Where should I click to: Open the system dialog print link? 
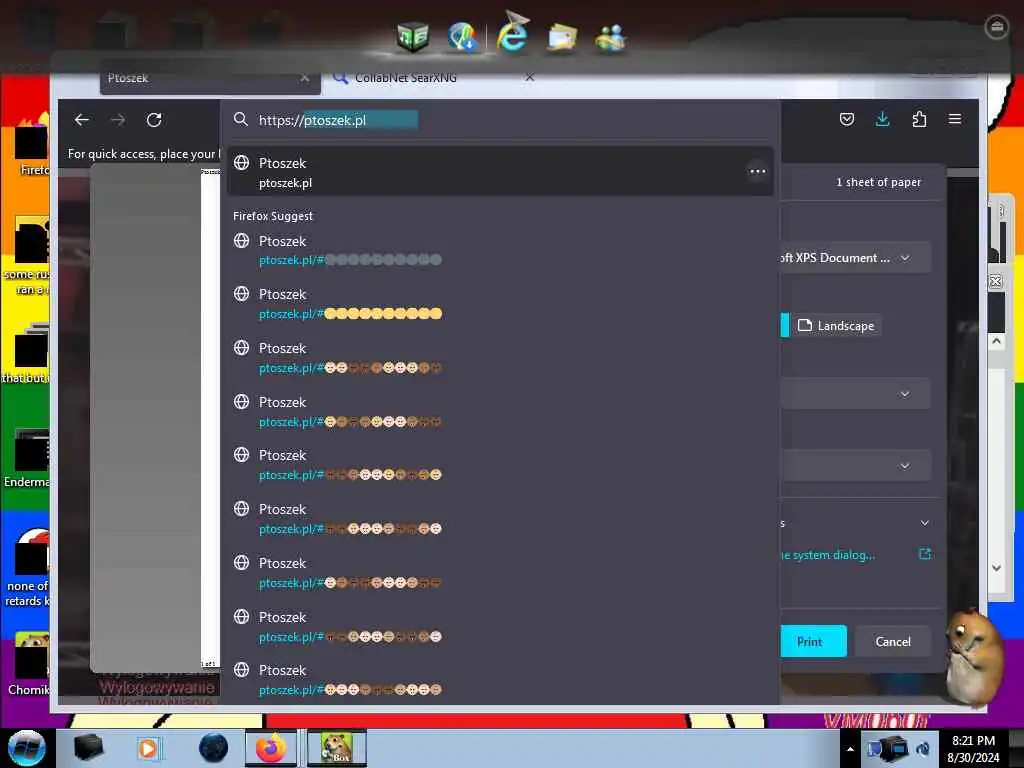click(827, 554)
